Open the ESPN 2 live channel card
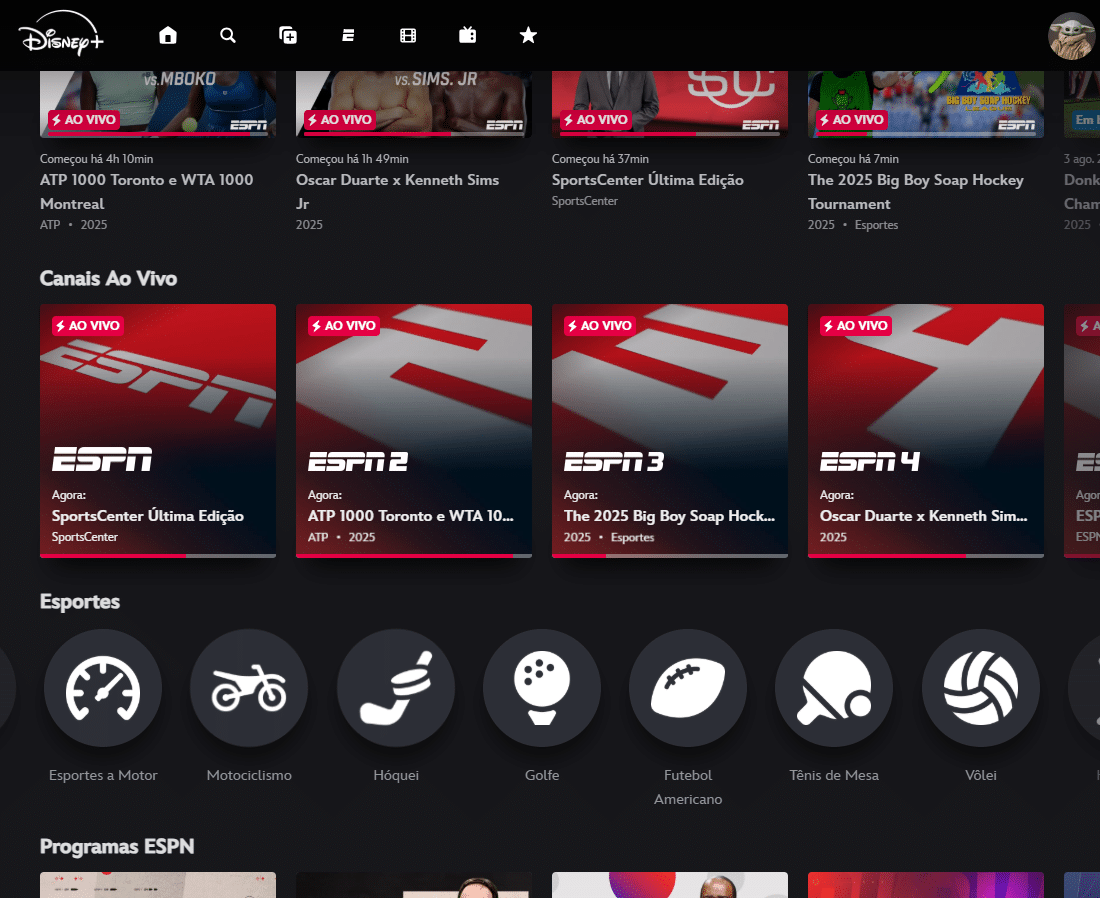 click(x=414, y=431)
